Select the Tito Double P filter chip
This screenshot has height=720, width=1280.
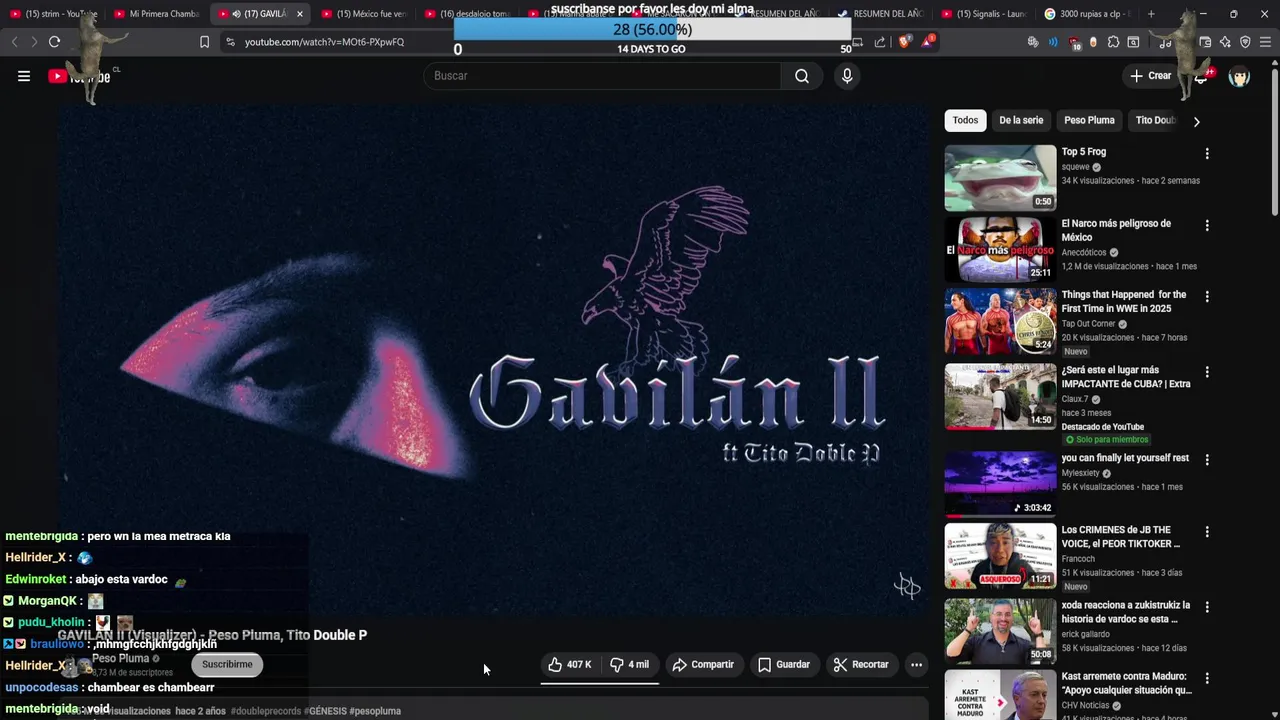pyautogui.click(x=1155, y=120)
